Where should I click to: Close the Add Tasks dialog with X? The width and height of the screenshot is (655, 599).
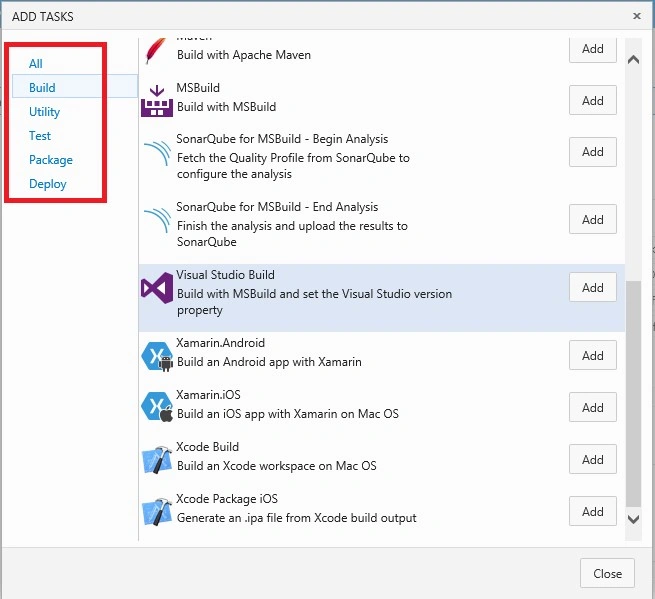(x=637, y=16)
